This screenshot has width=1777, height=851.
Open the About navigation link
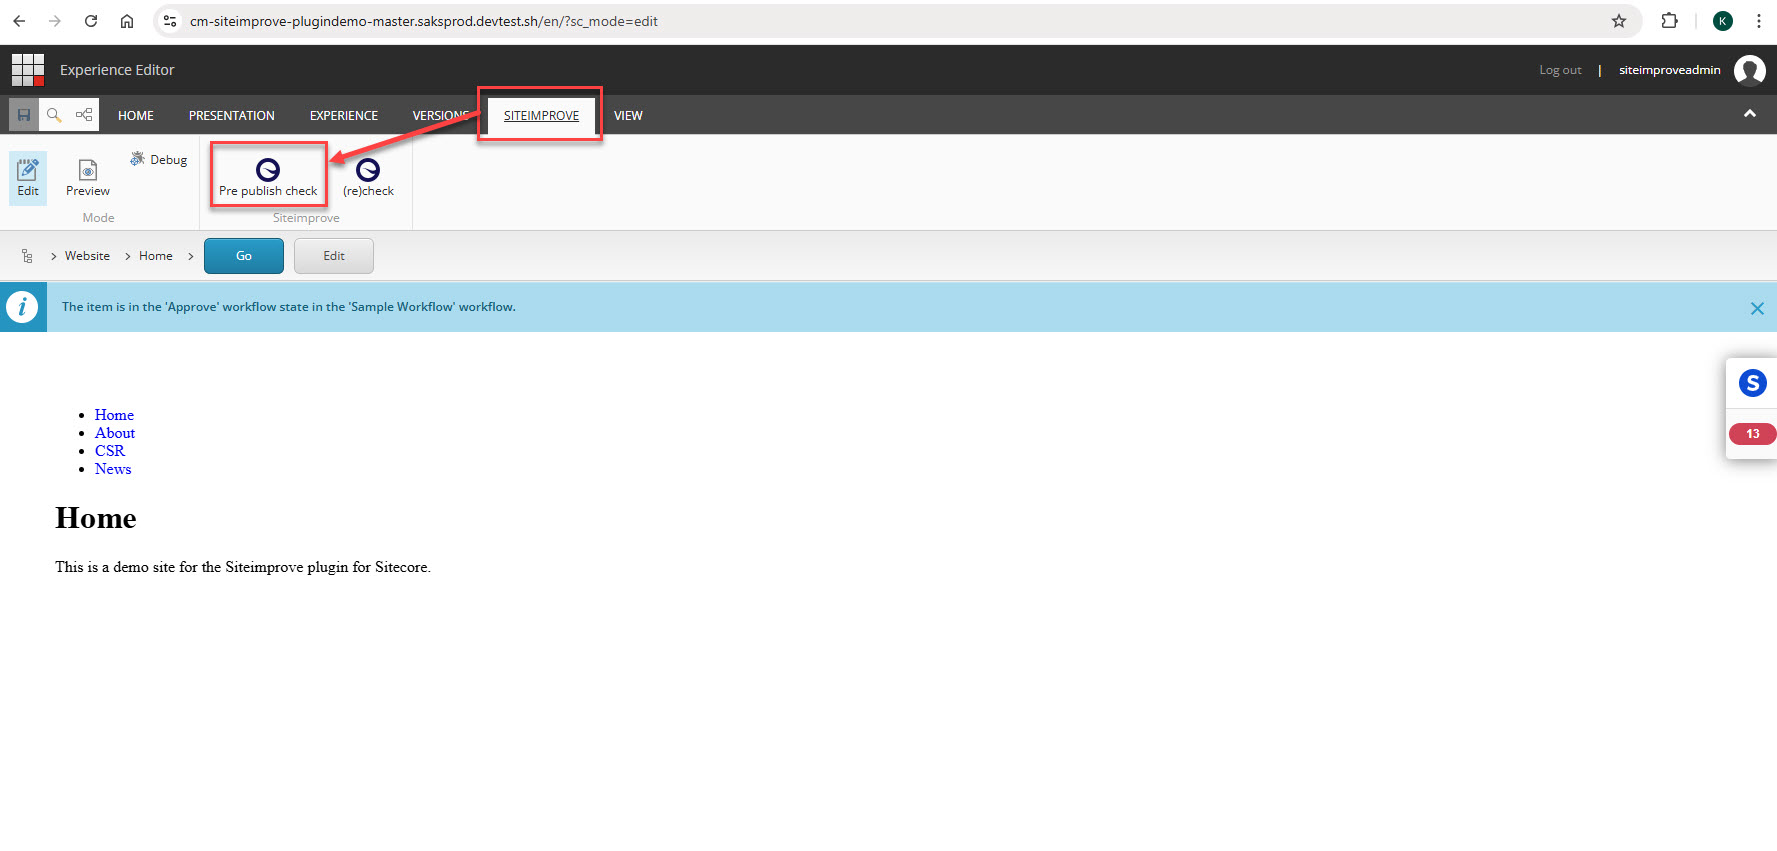click(115, 433)
